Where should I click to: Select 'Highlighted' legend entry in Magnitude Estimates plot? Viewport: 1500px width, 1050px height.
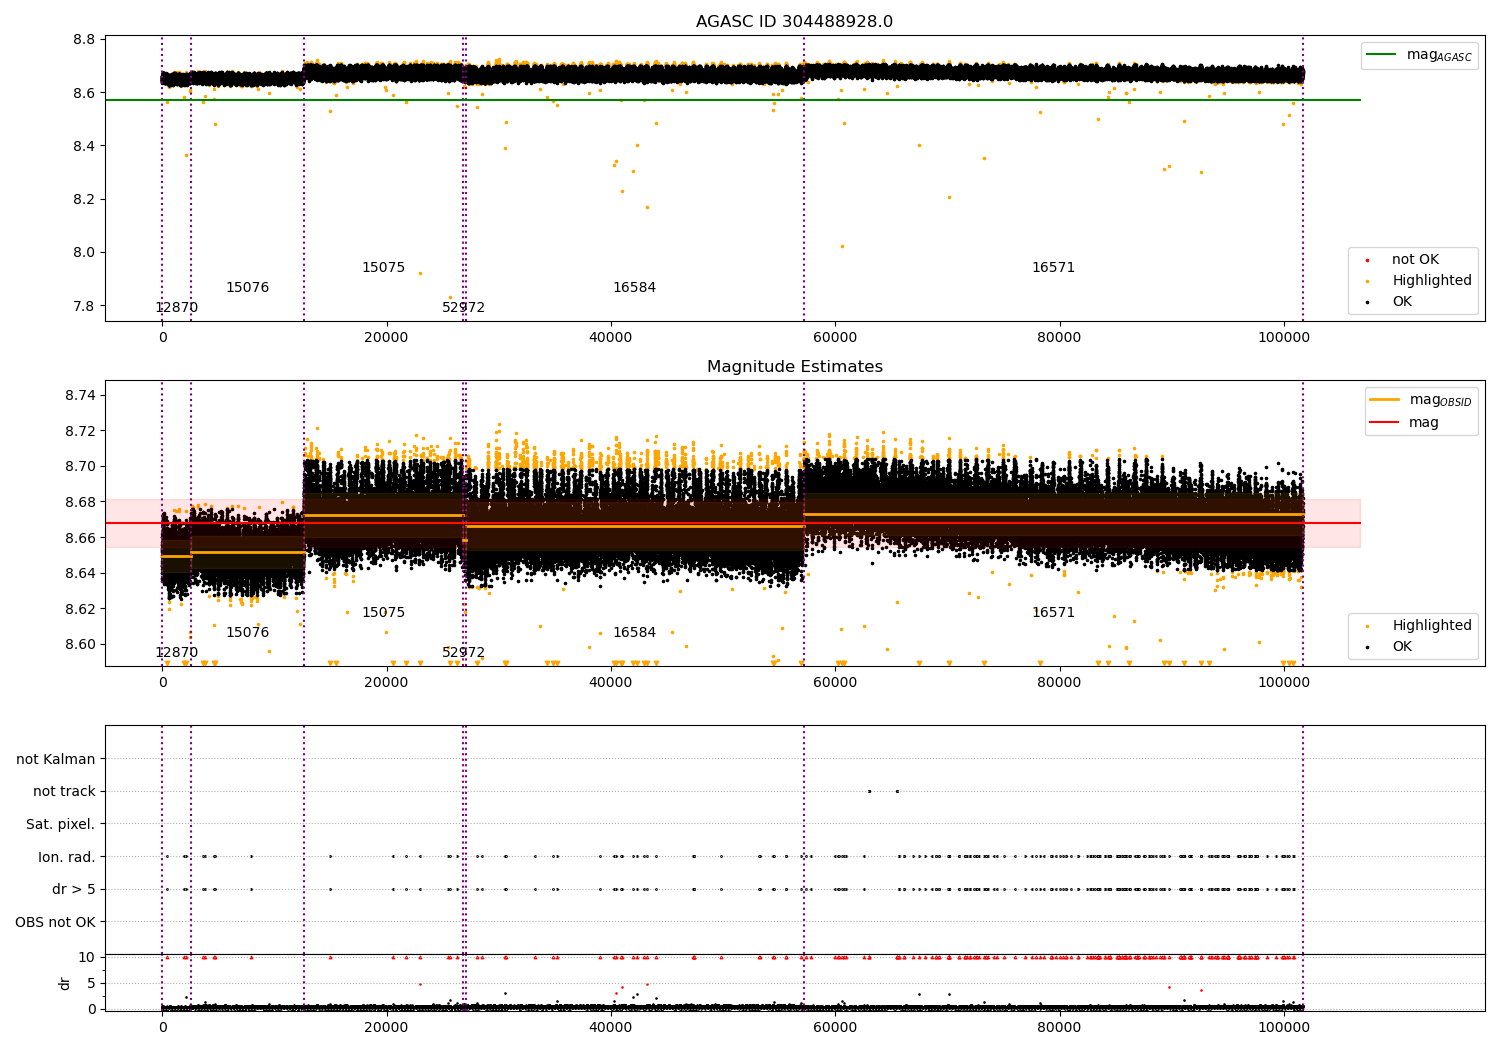[x=1419, y=625]
